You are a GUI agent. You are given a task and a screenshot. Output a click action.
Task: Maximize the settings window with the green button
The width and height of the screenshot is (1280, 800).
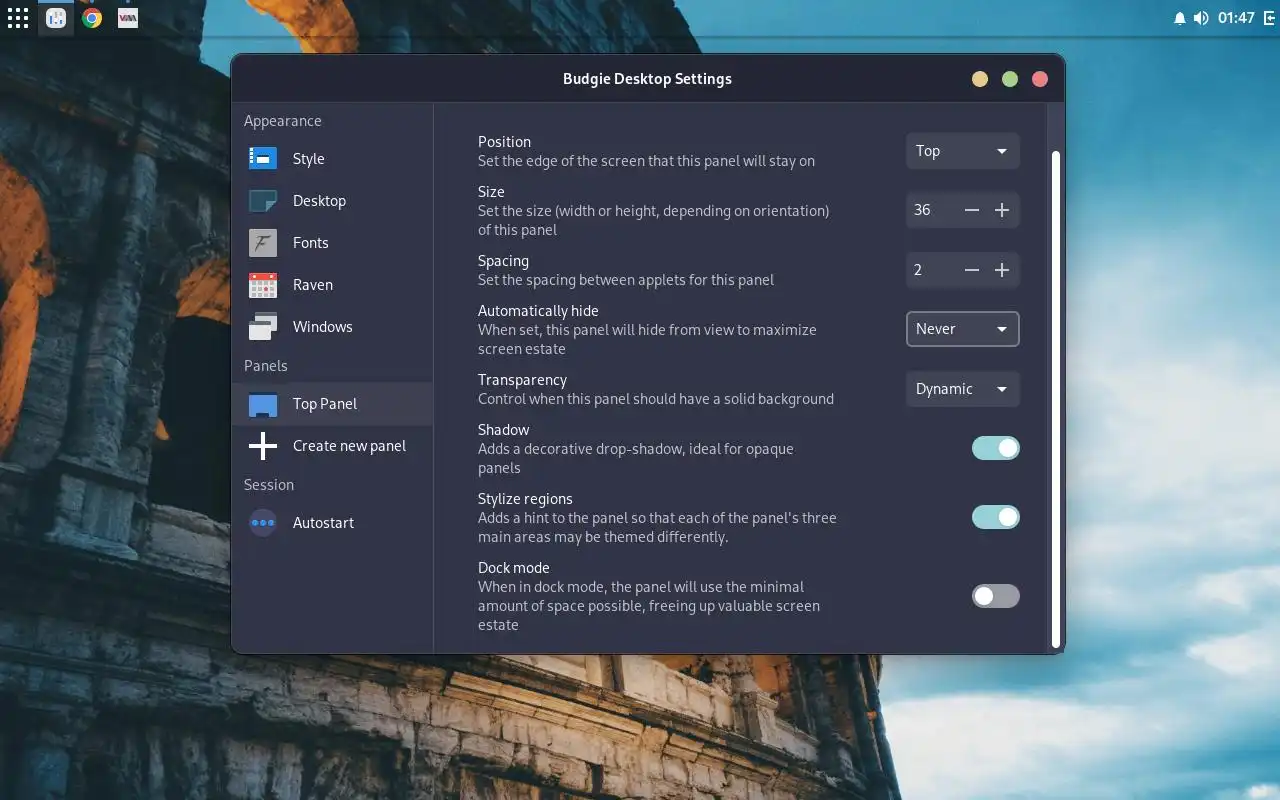click(1010, 79)
